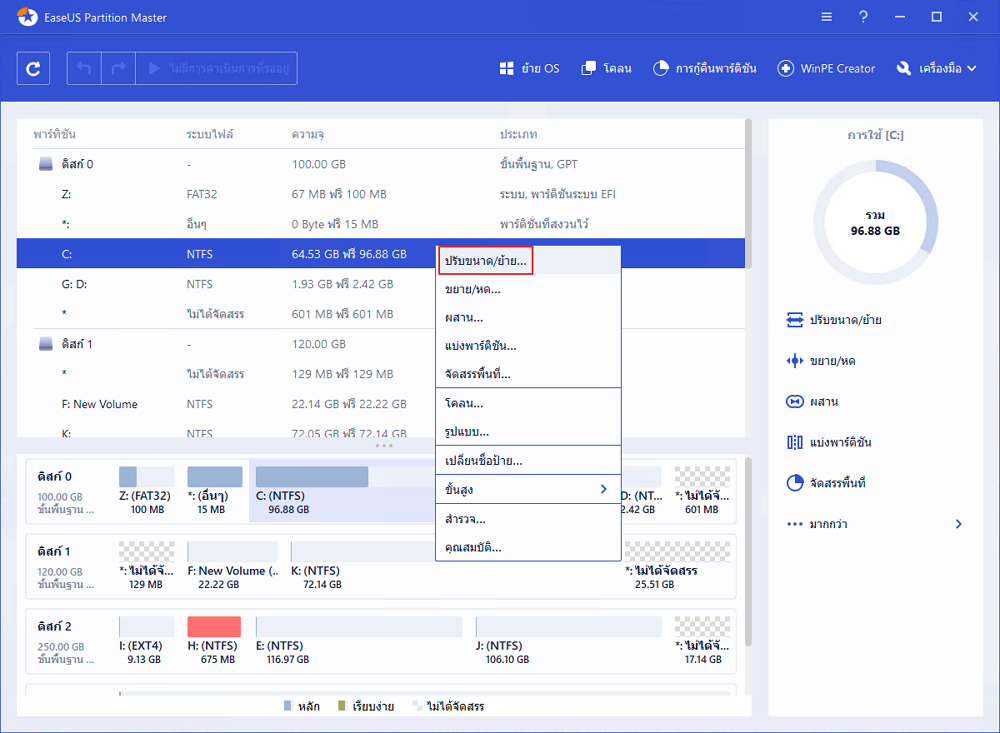Image resolution: width=1000 pixels, height=733 pixels.
Task: Choose รูปแบบ... format from context menu
Action: click(x=528, y=432)
